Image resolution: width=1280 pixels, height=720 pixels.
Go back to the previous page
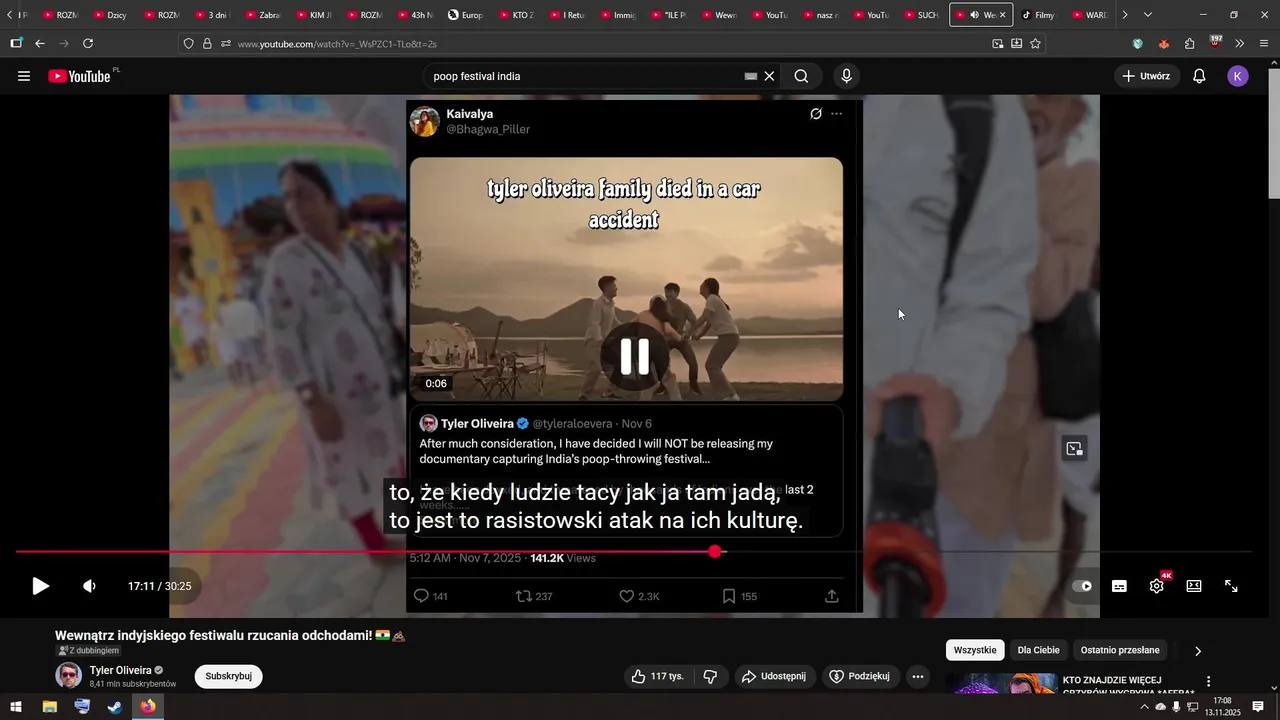[40, 44]
